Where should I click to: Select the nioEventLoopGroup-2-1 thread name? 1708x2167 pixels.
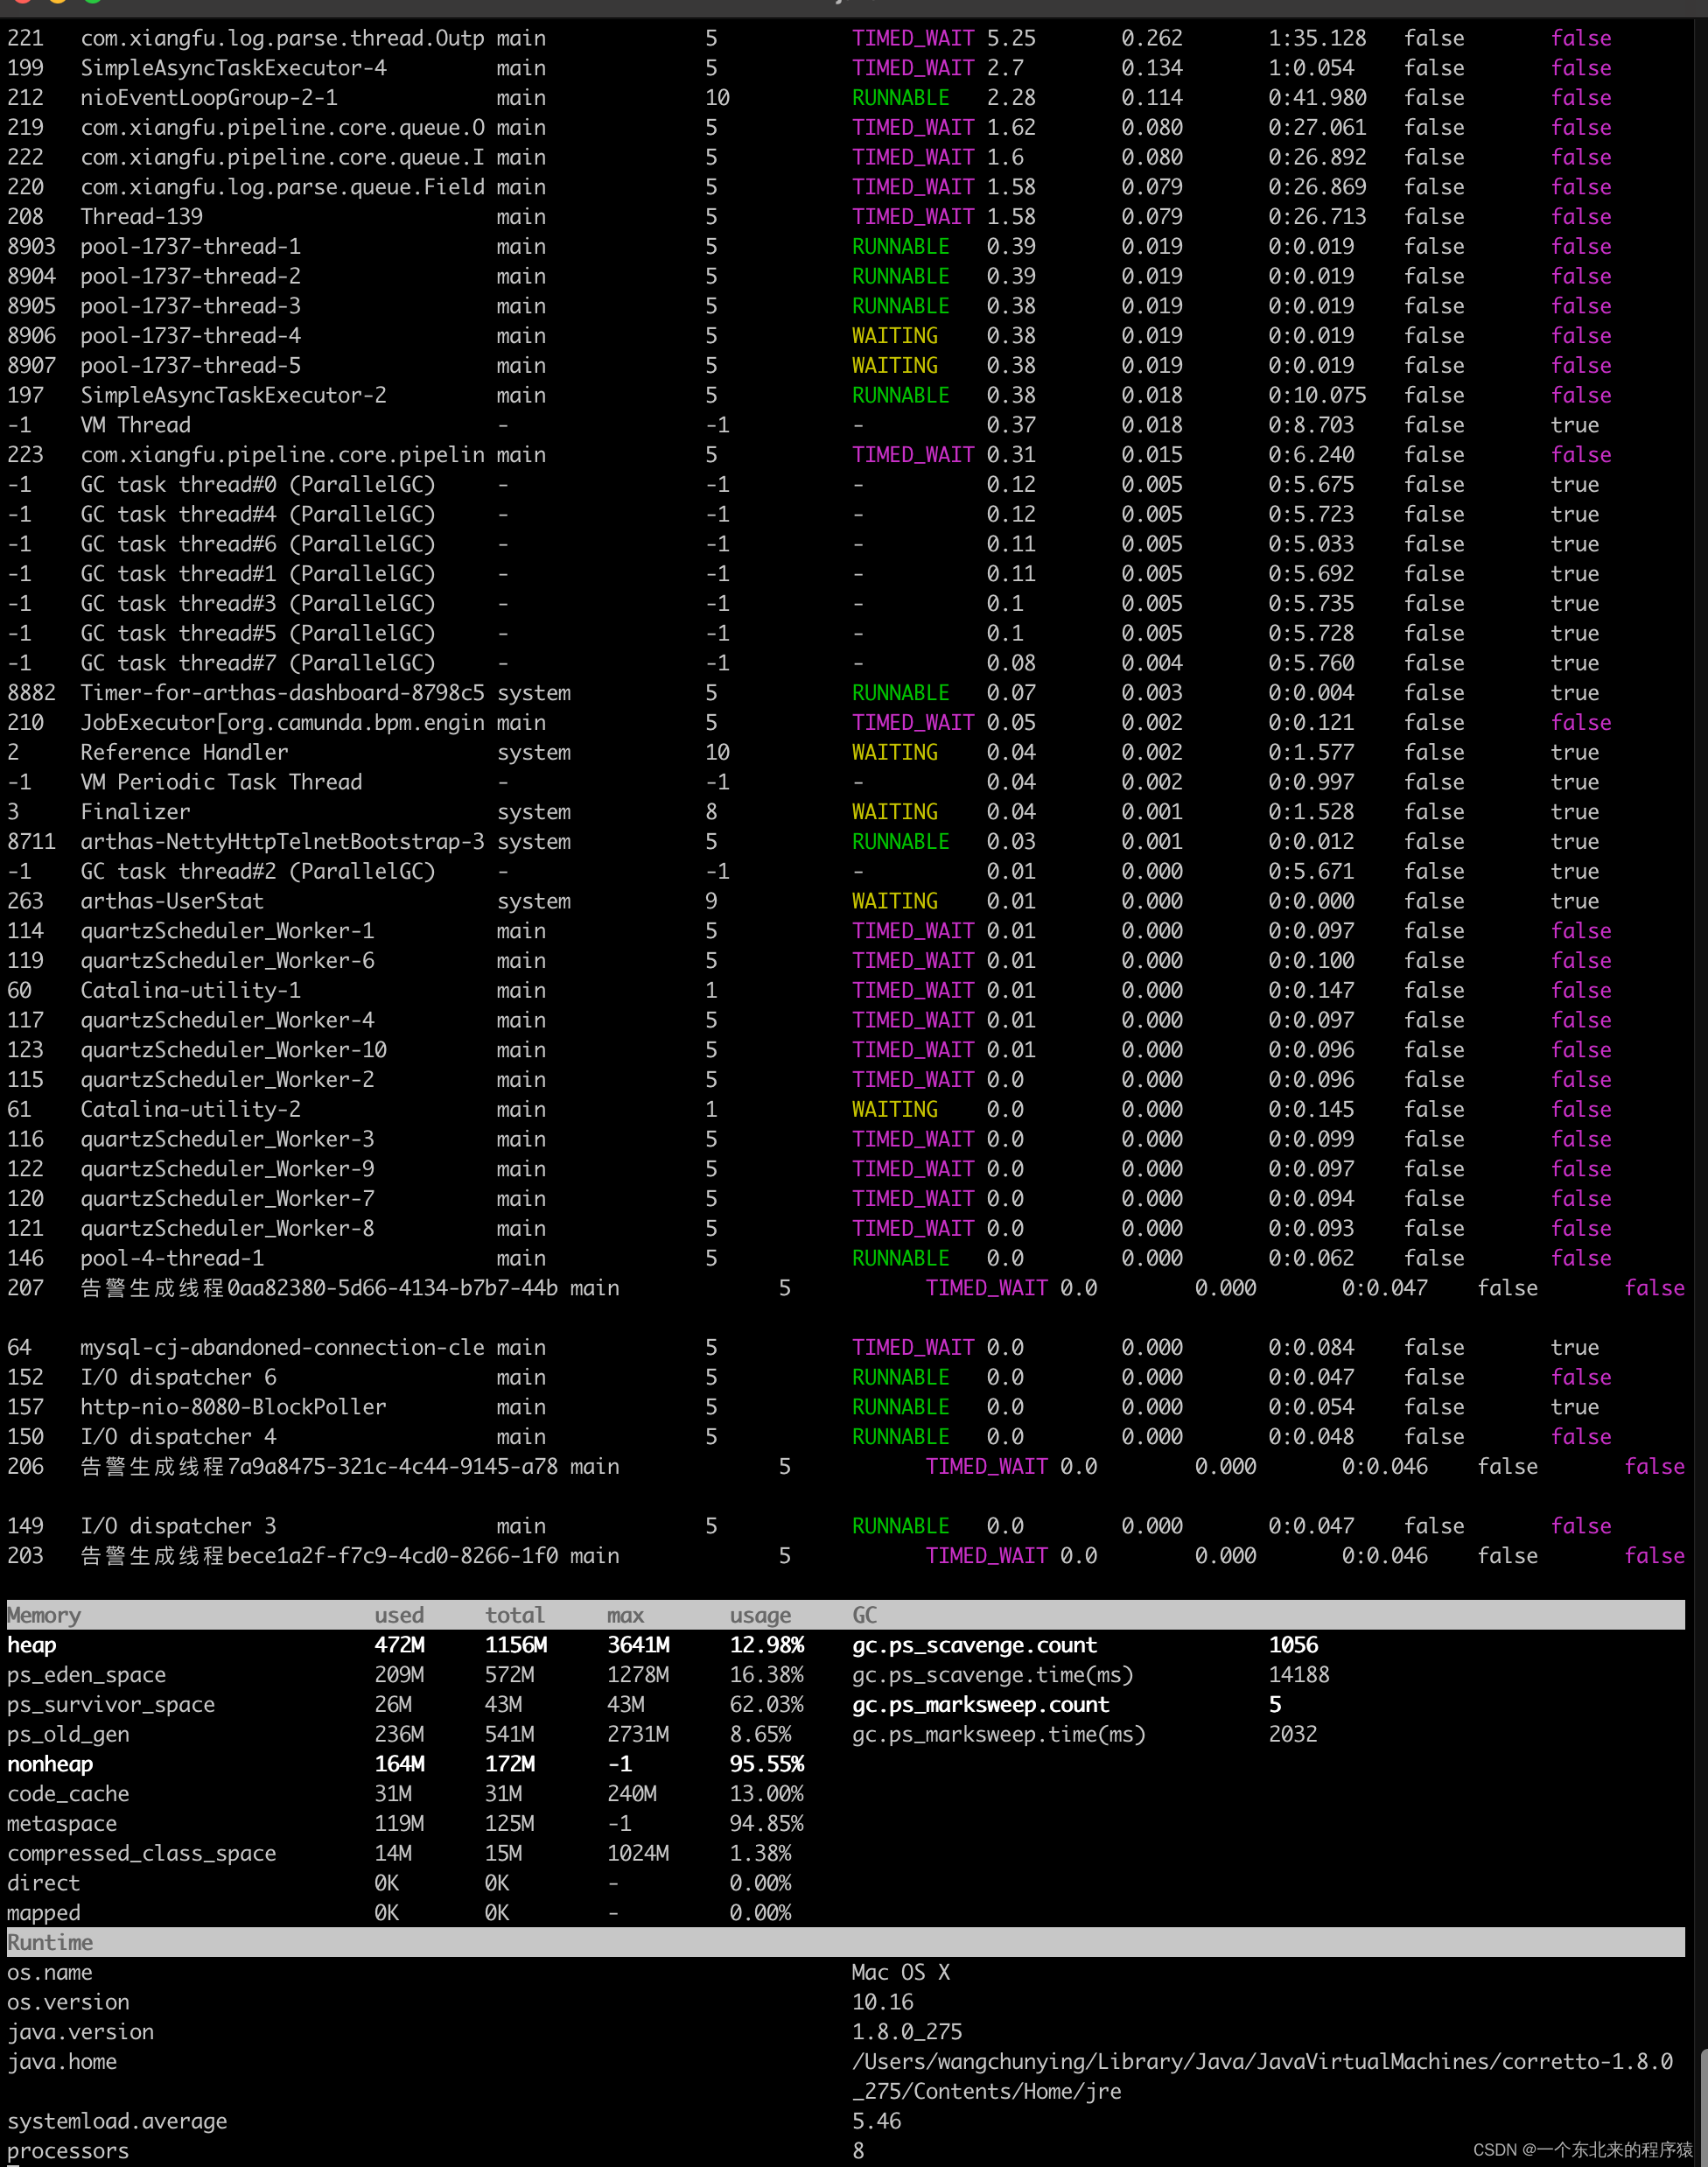click(209, 98)
